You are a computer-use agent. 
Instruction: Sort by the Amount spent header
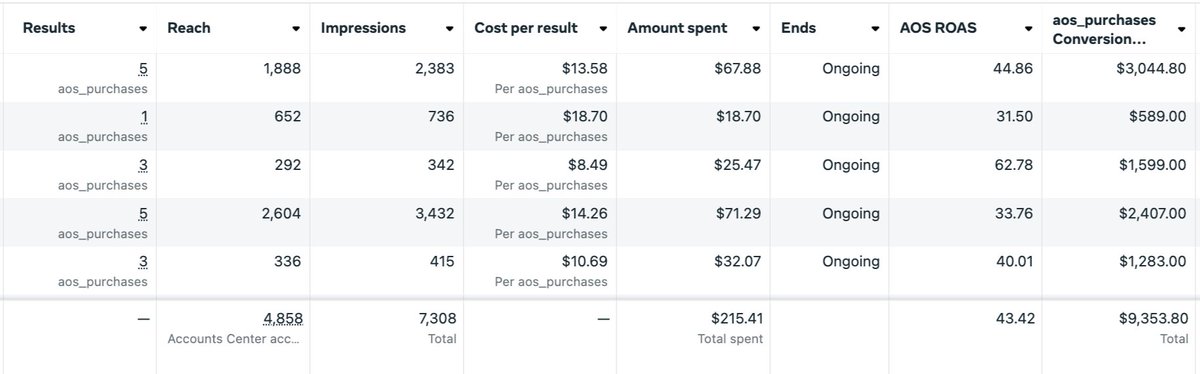tap(677, 28)
